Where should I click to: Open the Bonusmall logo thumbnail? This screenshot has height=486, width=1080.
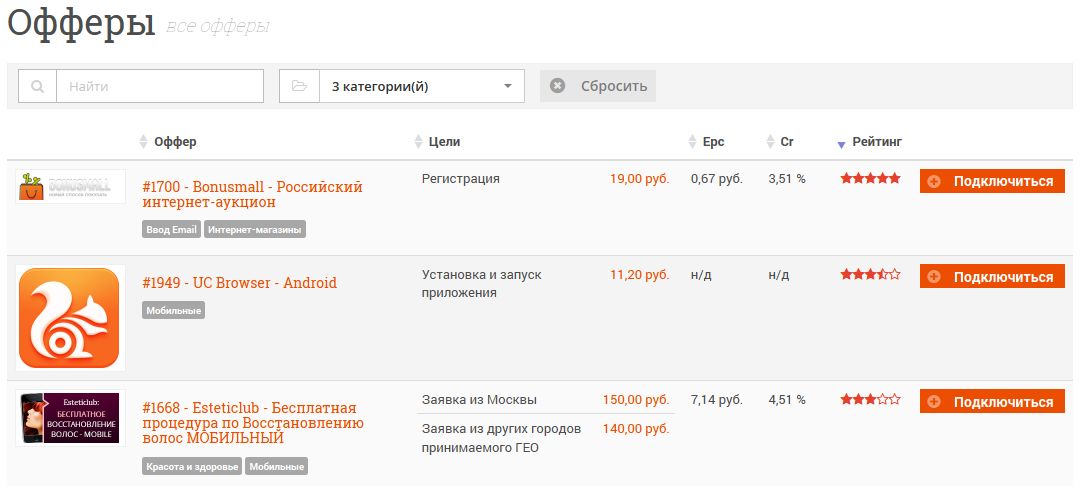[70, 187]
